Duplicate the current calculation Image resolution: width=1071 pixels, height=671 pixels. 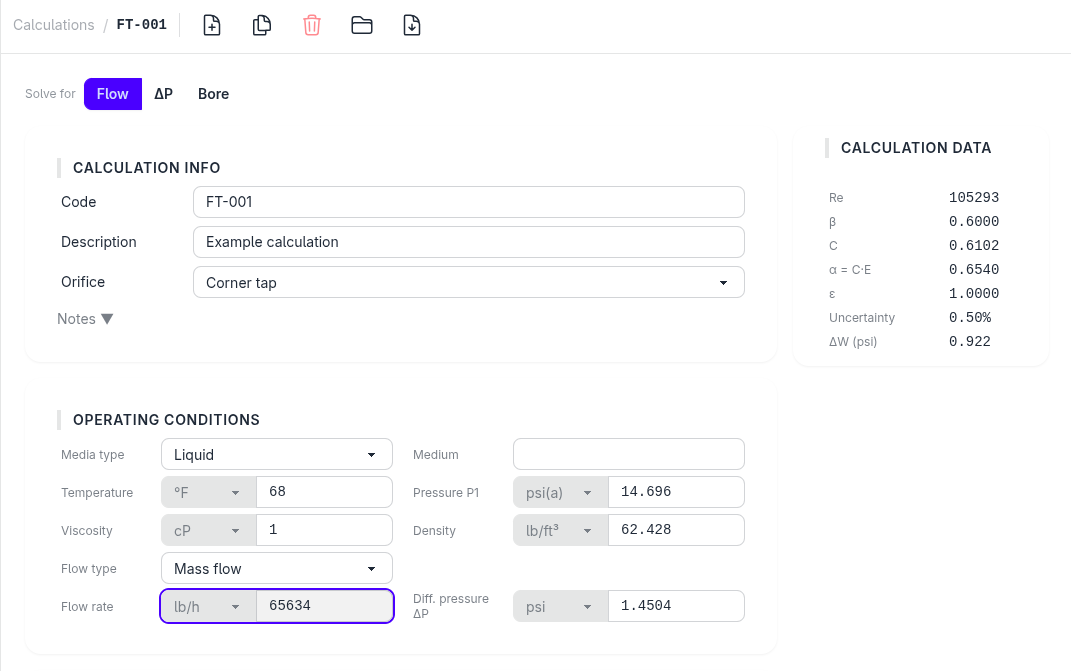(262, 25)
